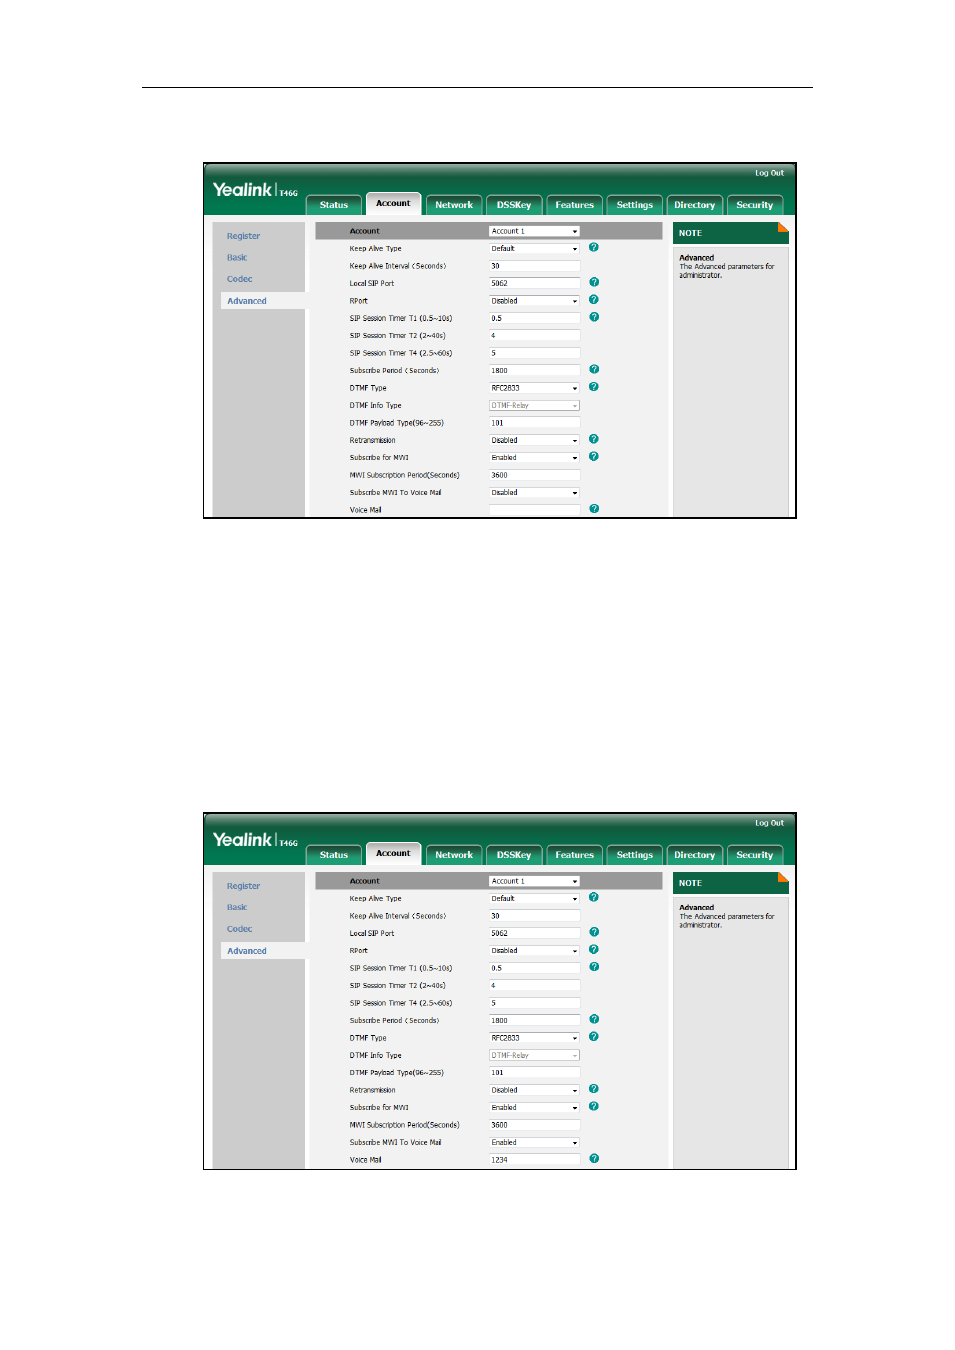955x1350 pixels.
Task: Click DTMF Payload Type 101 field, upper screenshot
Action: tap(534, 423)
